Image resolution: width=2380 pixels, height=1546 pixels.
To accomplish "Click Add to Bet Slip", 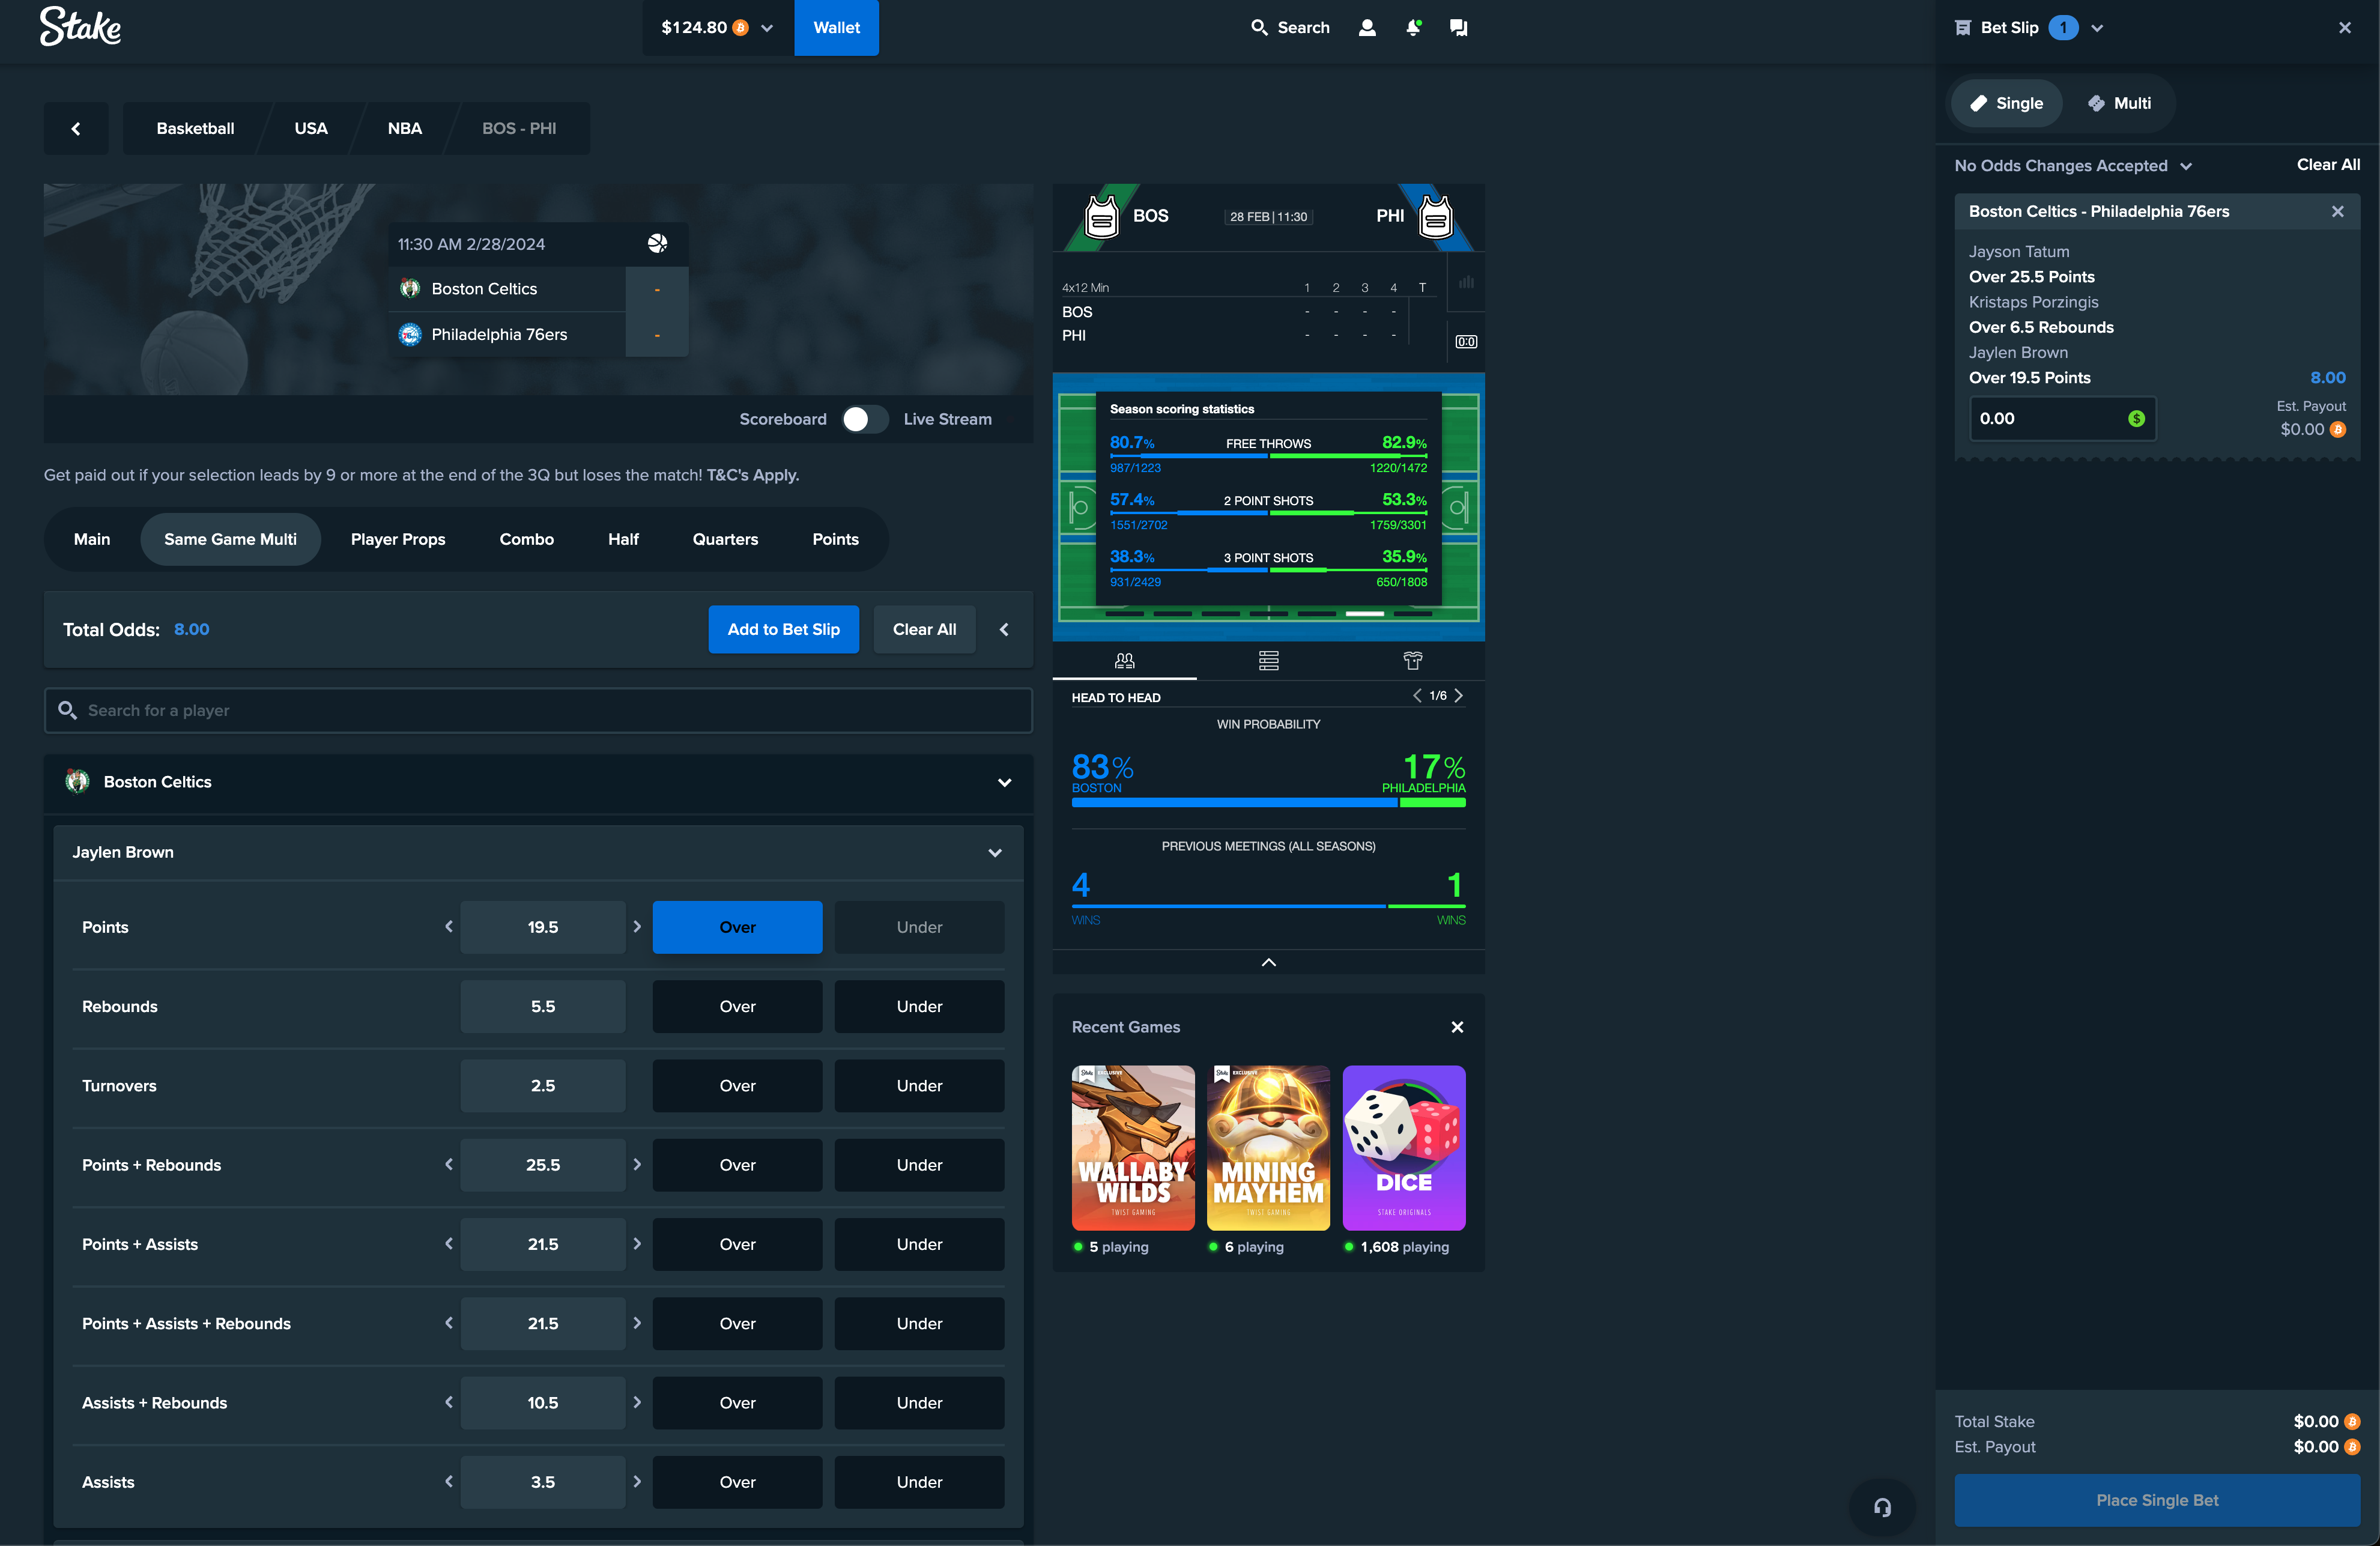I will pyautogui.click(x=783, y=629).
